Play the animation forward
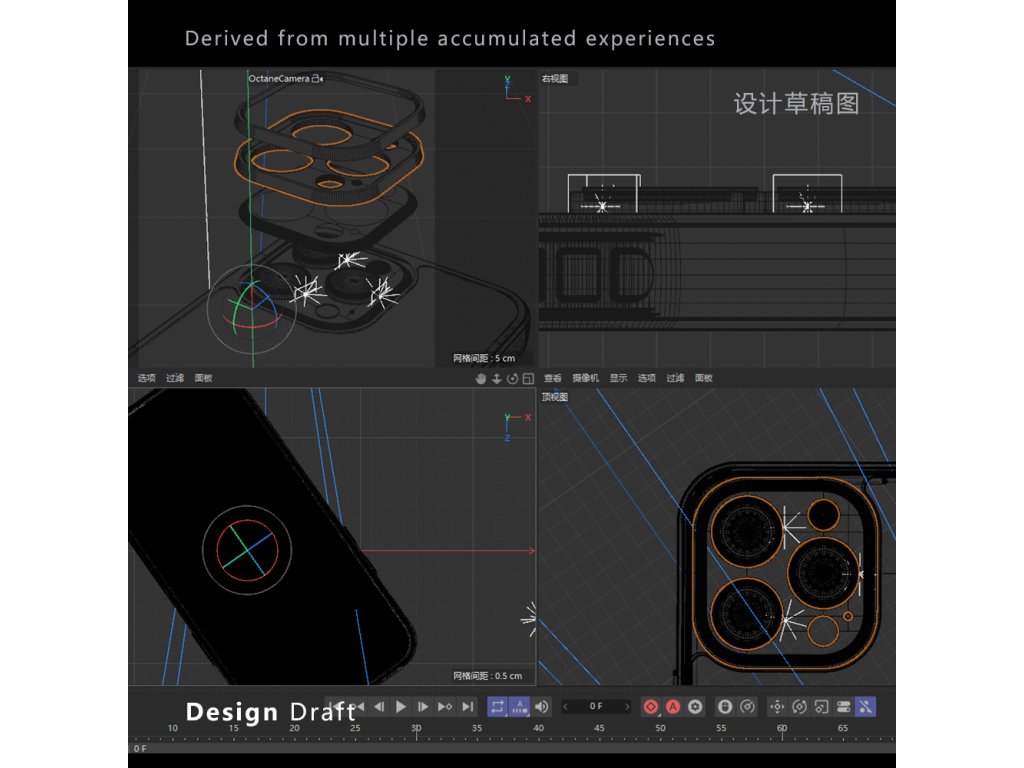This screenshot has width=1024, height=768. (401, 707)
